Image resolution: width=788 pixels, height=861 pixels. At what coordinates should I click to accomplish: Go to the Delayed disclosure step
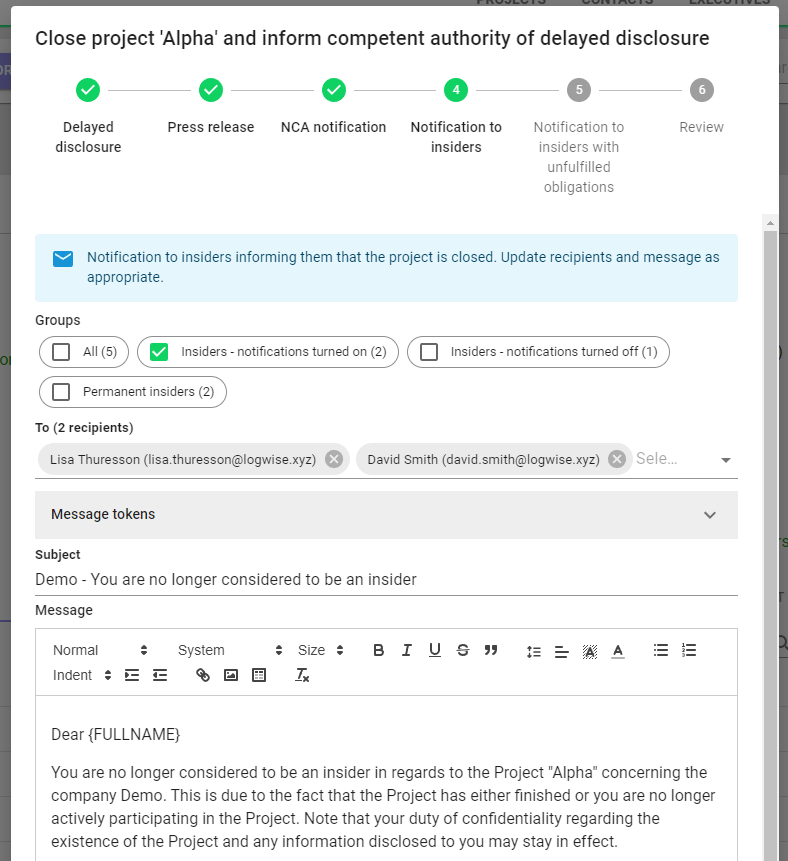coord(88,116)
